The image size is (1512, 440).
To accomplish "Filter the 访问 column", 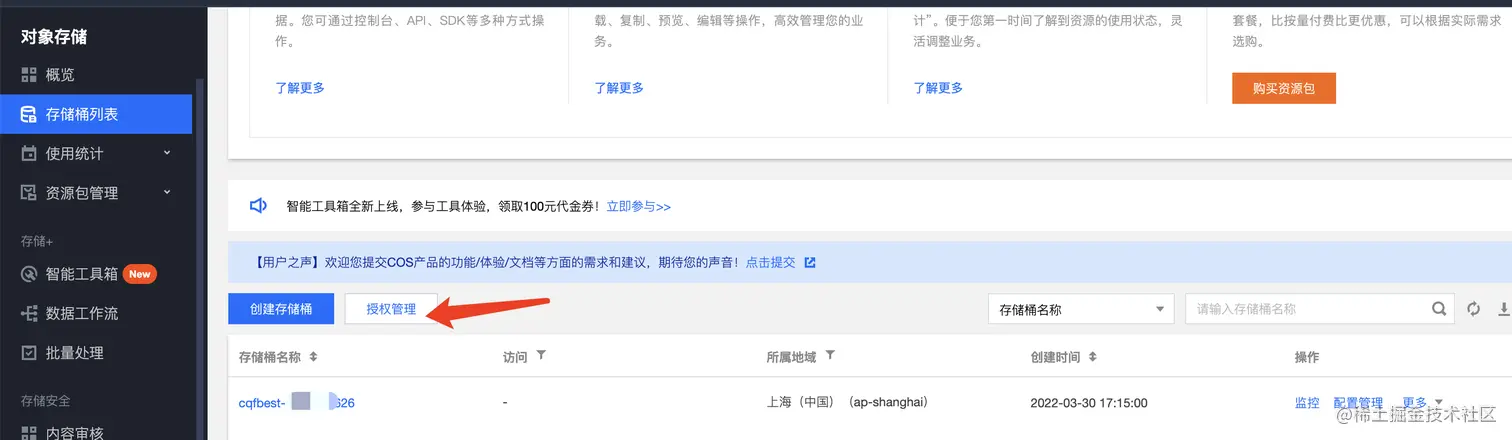I will 541,356.
